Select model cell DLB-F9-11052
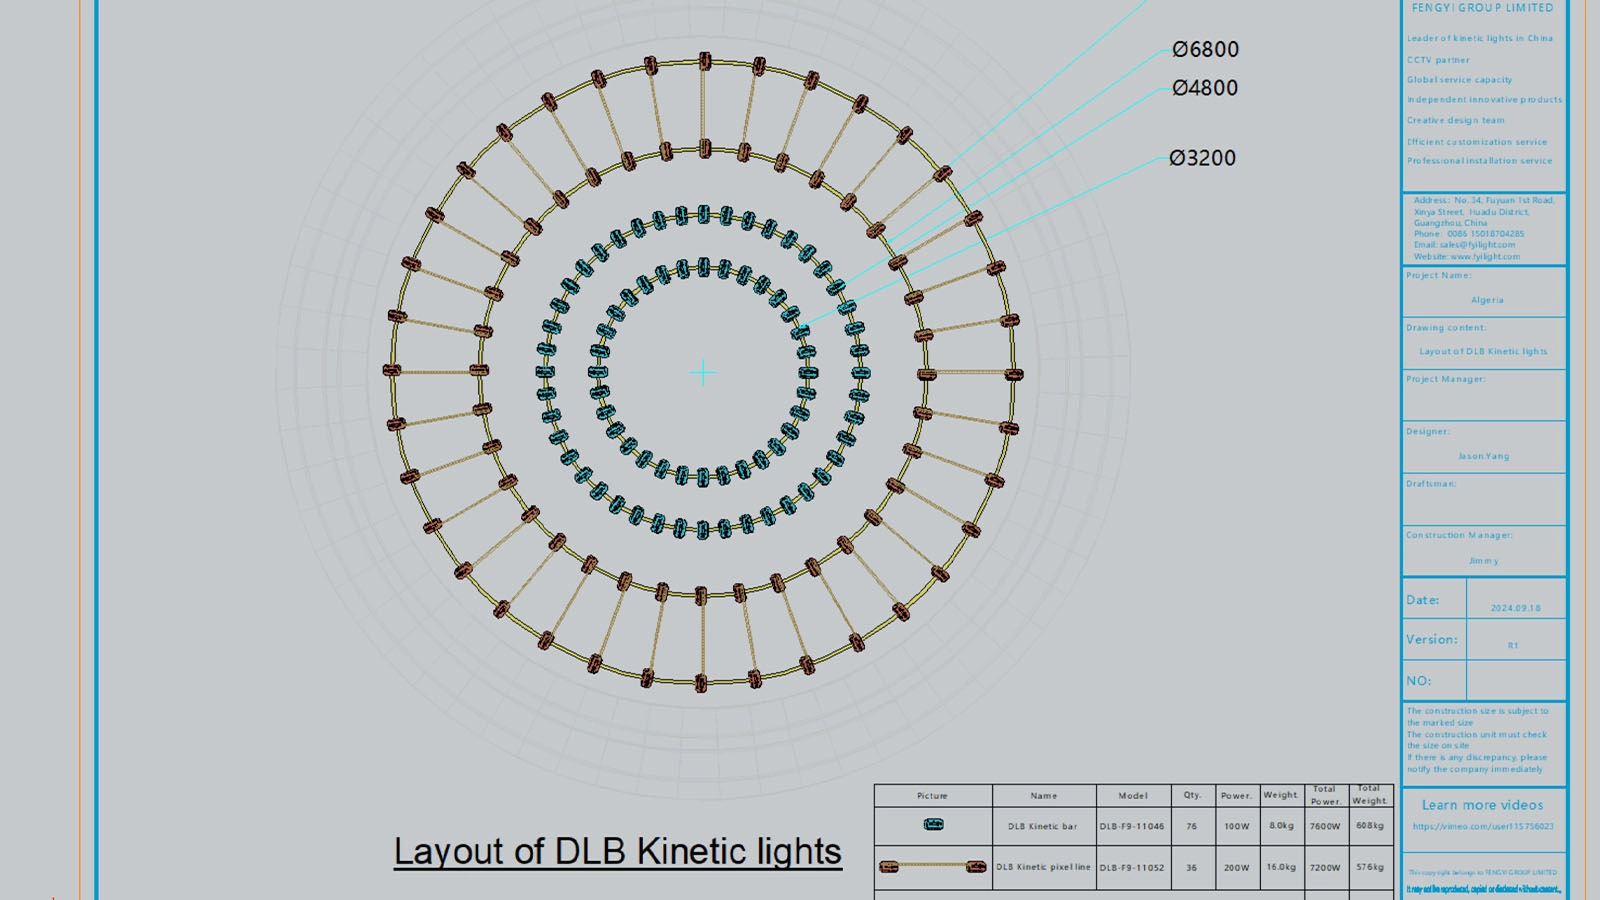 click(1132, 868)
